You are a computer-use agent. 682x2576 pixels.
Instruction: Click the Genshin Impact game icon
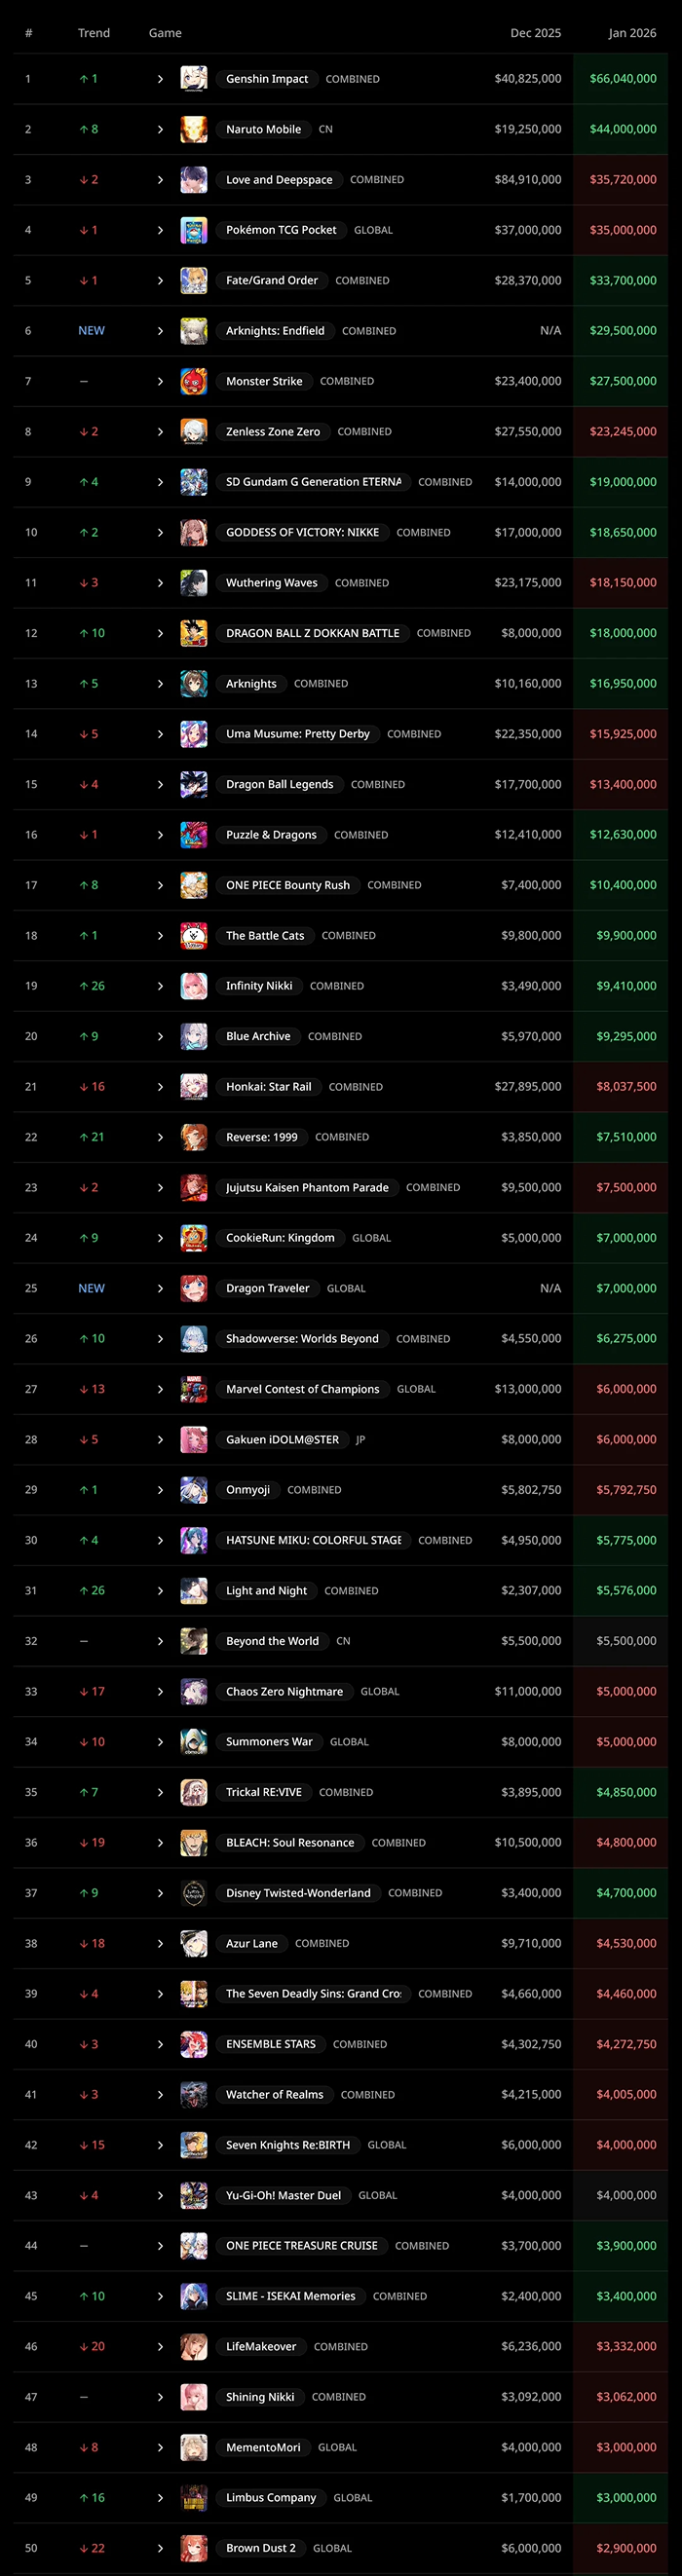[194, 79]
